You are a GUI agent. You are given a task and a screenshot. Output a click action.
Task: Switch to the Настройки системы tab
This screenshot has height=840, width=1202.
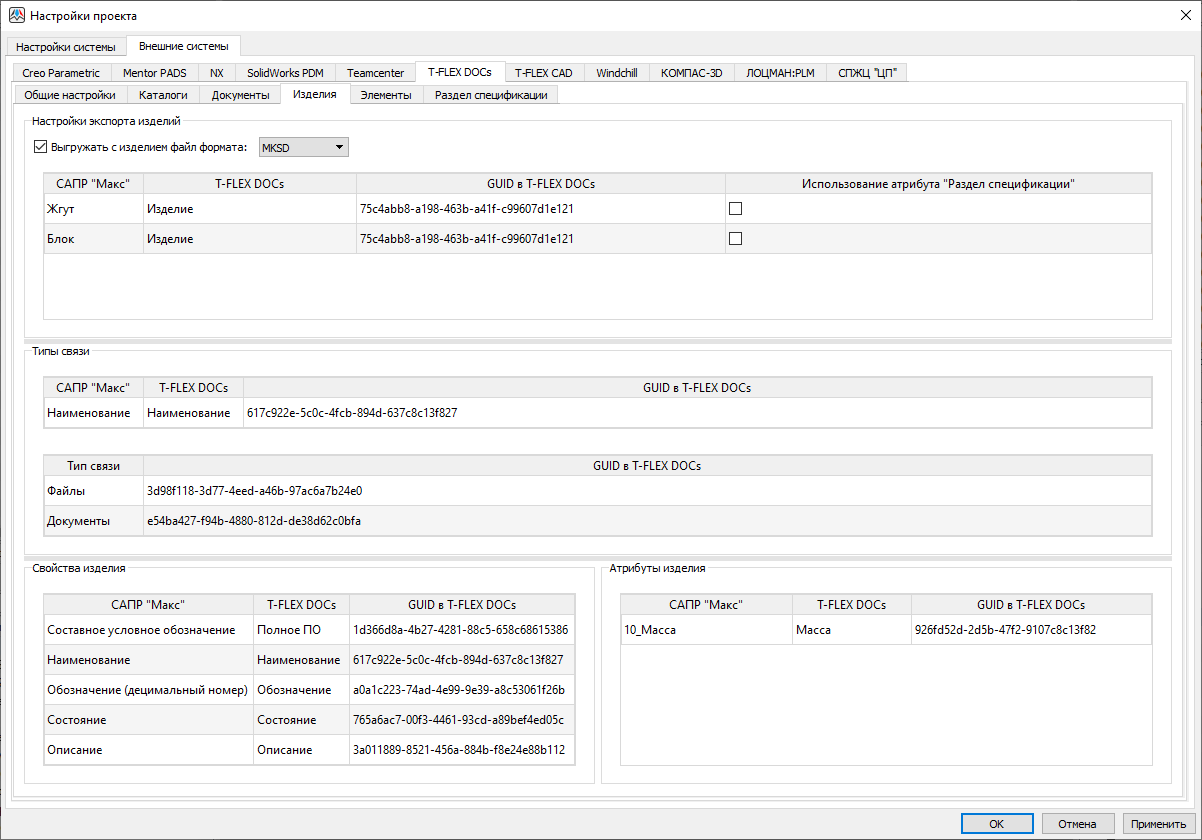(66, 47)
